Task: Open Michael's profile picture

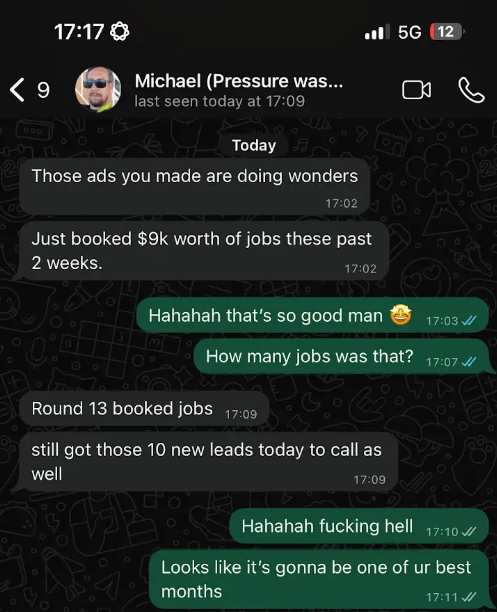Action: (x=98, y=89)
